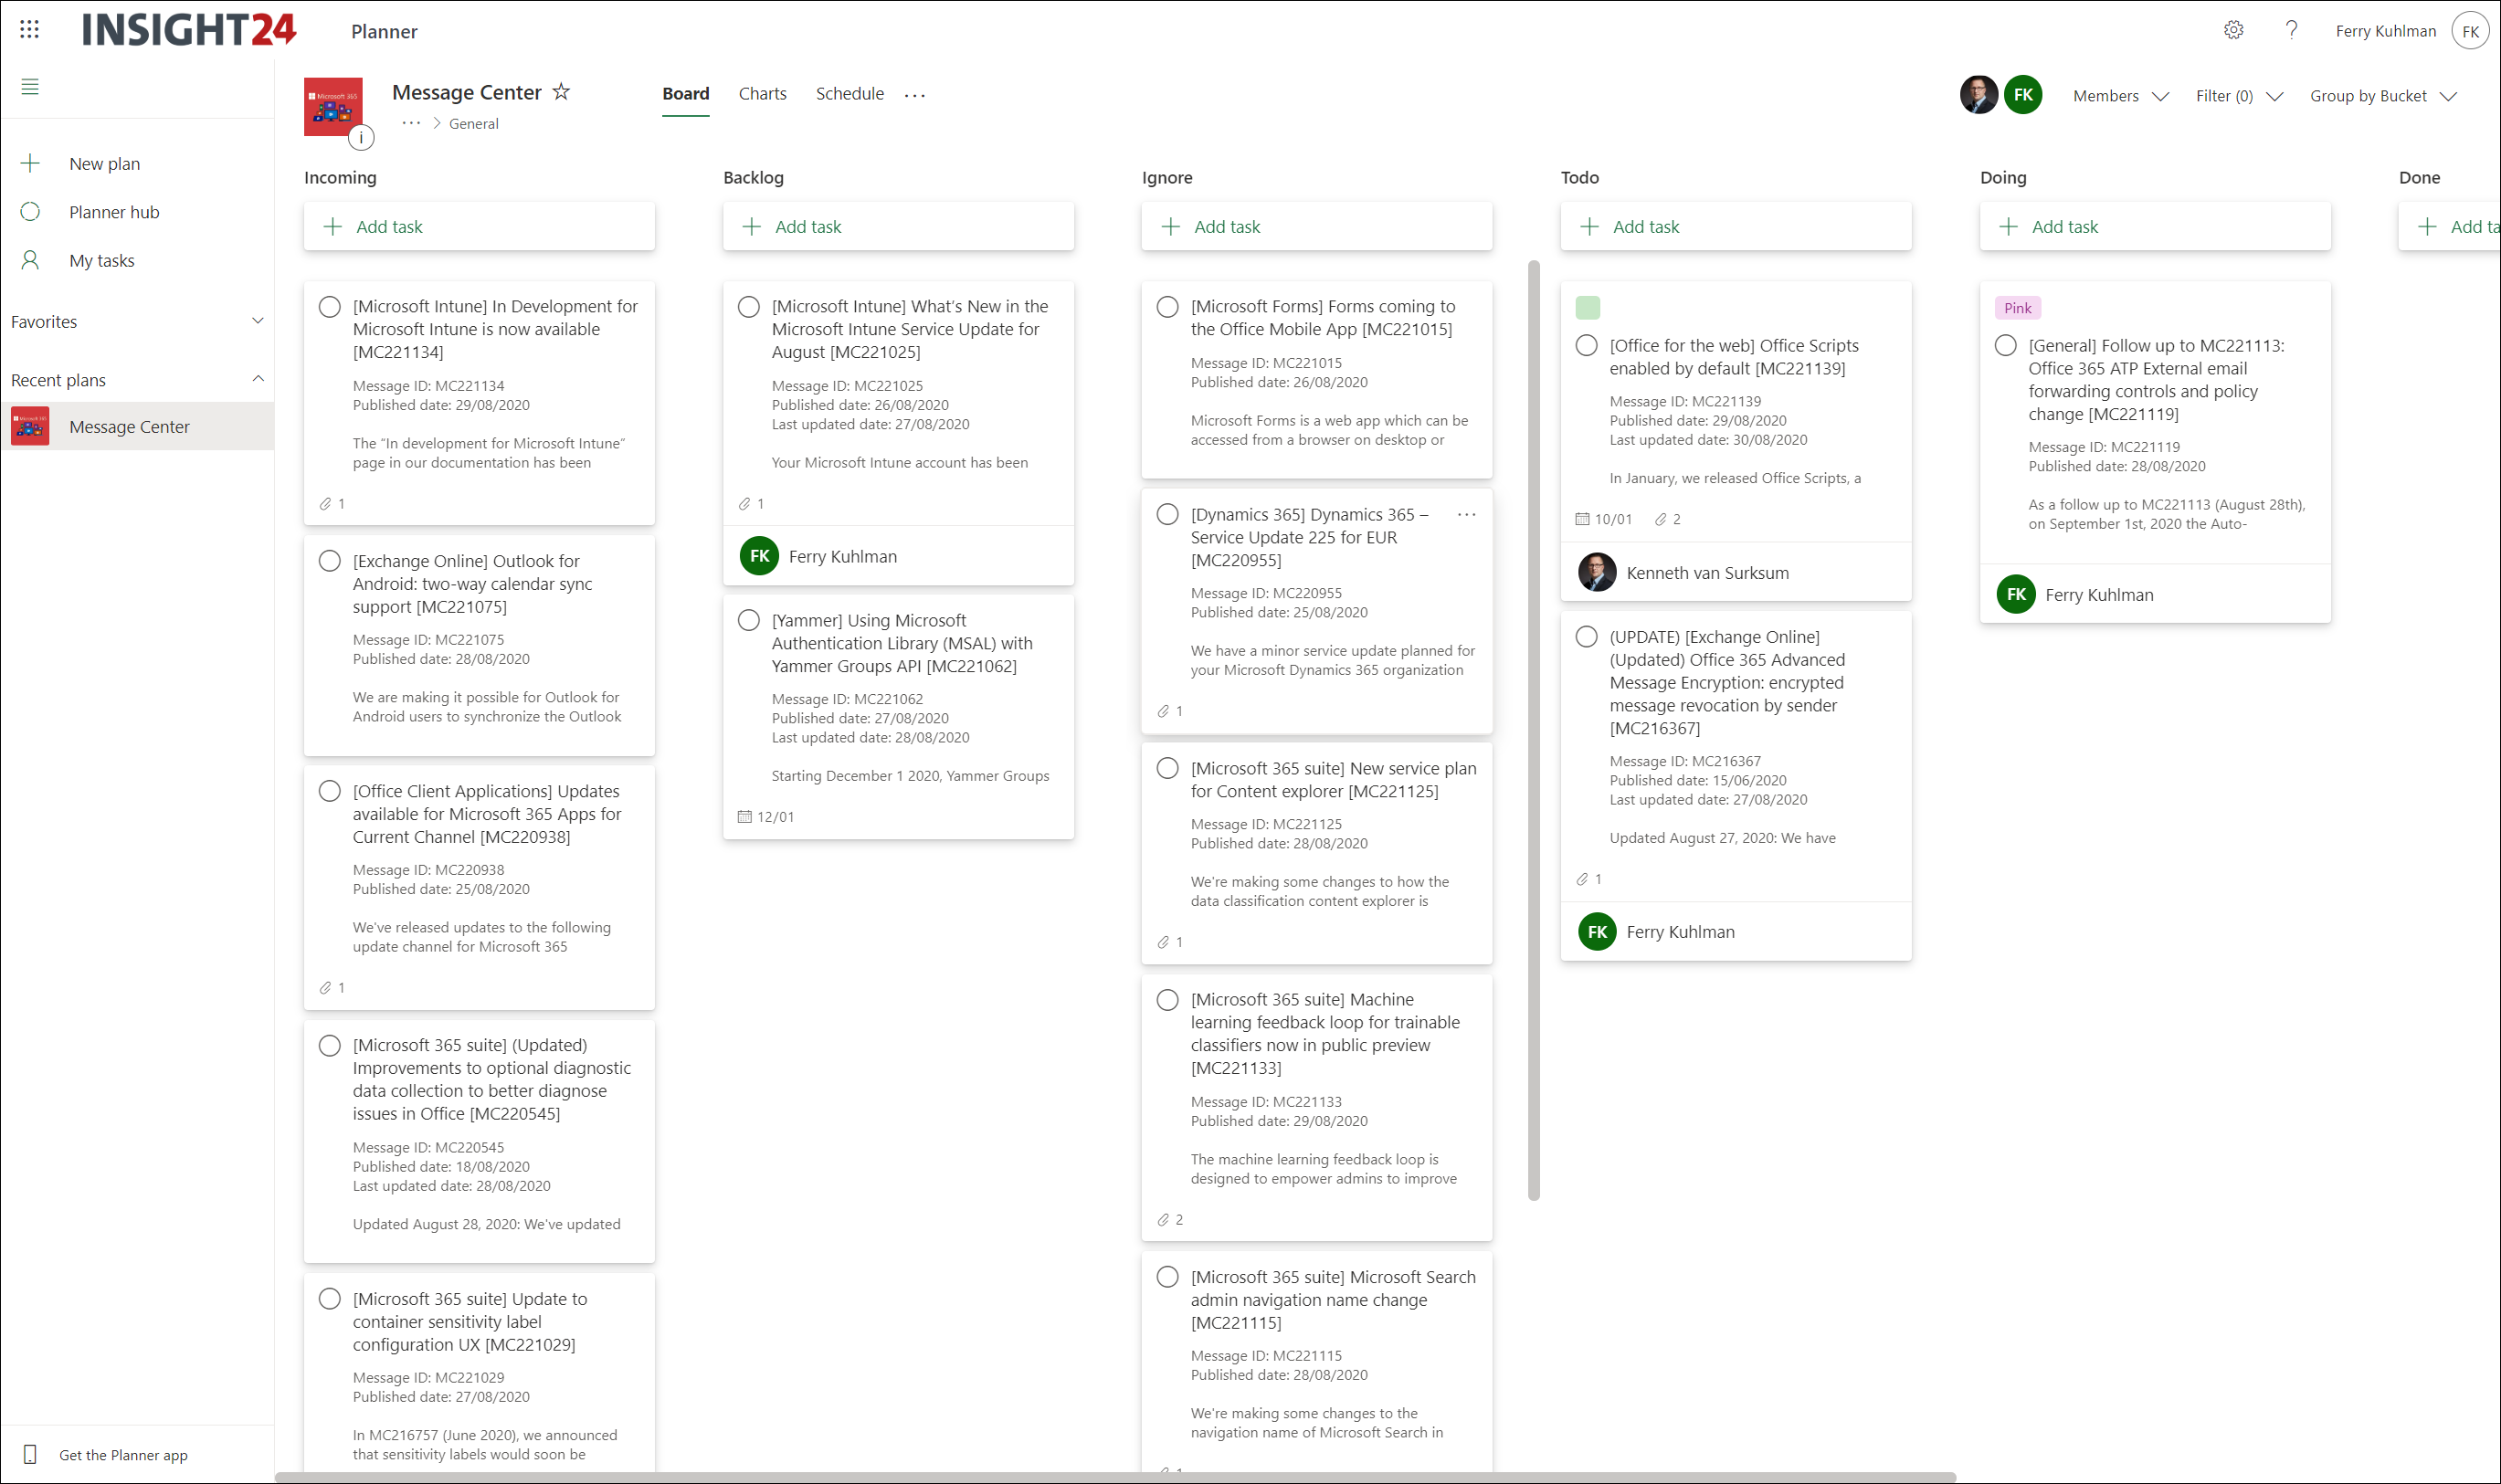Viewport: 2501px width, 1484px height.
Task: Click due date 12/01 on Yammer card
Action: [766, 817]
